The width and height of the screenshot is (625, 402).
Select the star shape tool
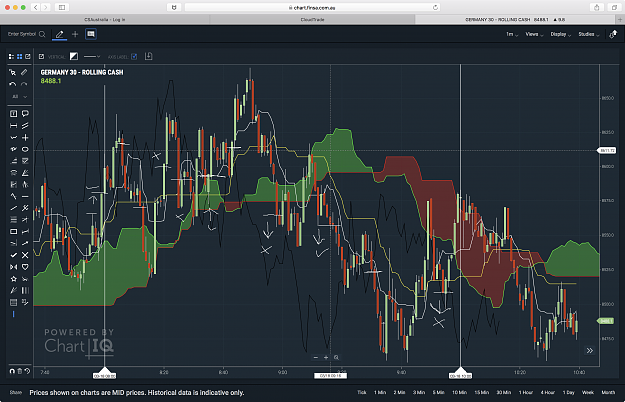[x=13, y=279]
